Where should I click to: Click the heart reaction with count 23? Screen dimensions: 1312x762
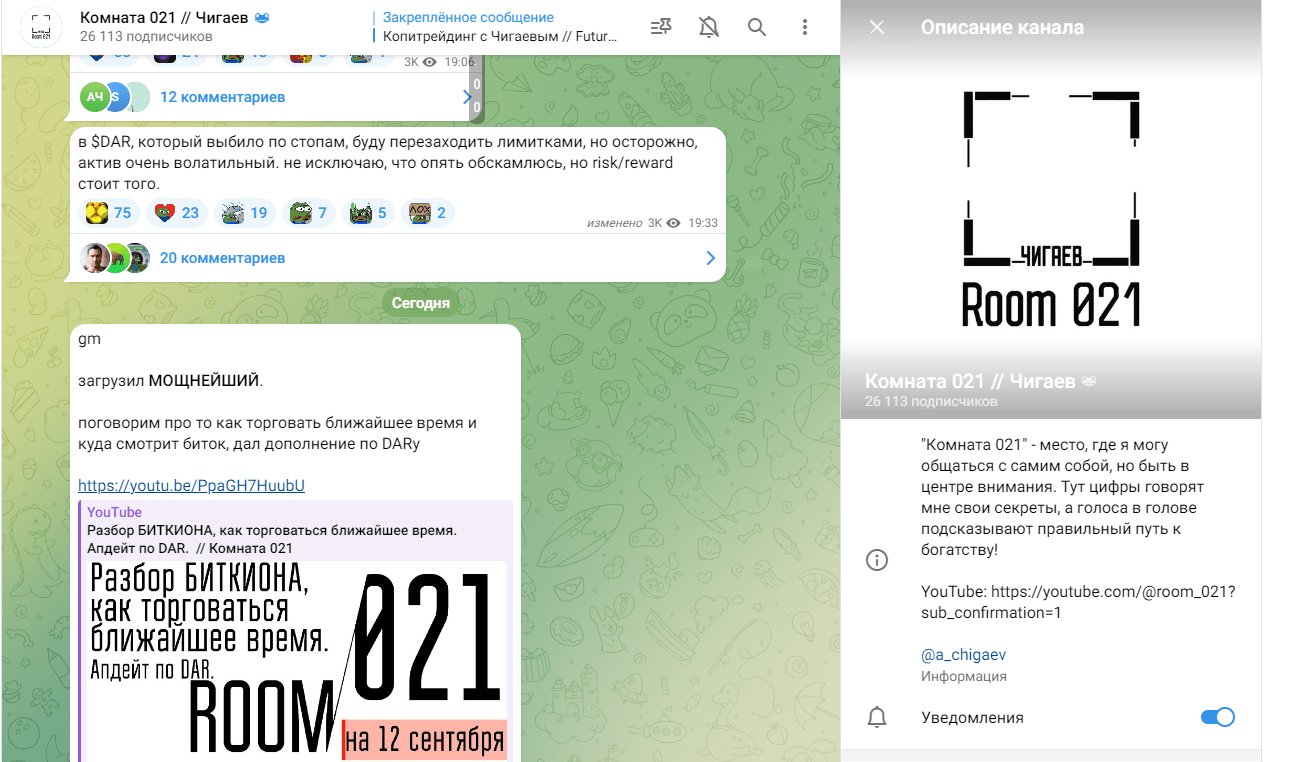176,212
